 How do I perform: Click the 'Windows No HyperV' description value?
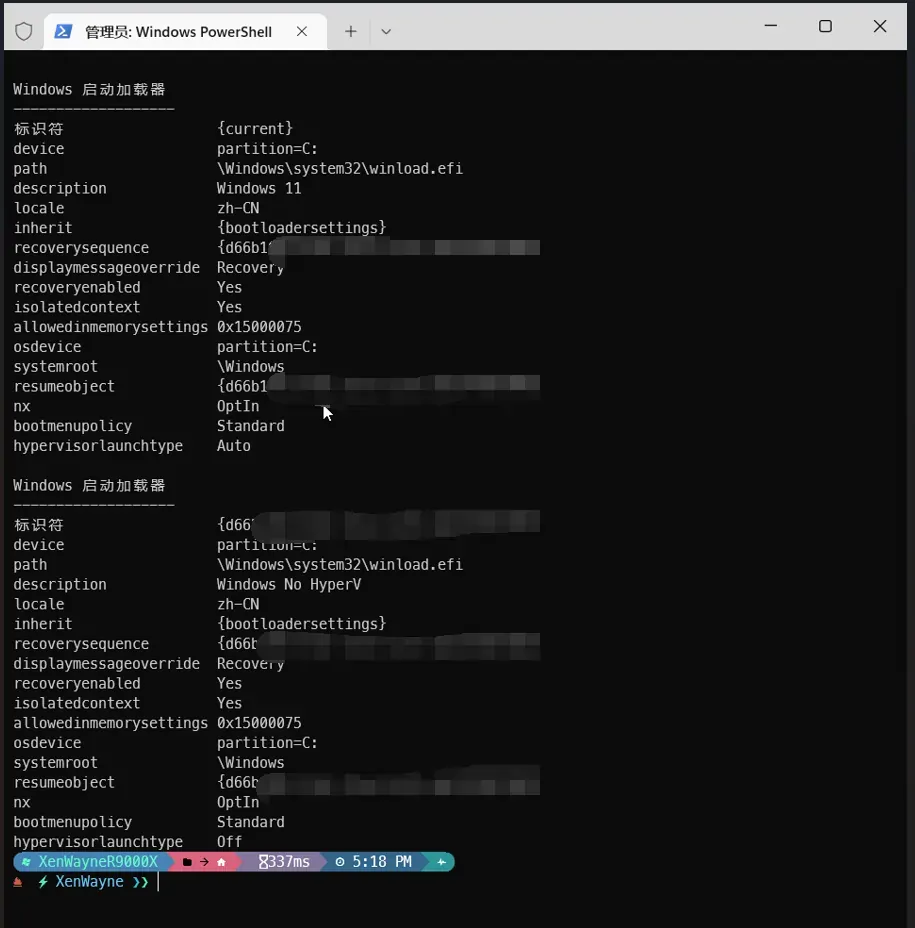coord(289,585)
